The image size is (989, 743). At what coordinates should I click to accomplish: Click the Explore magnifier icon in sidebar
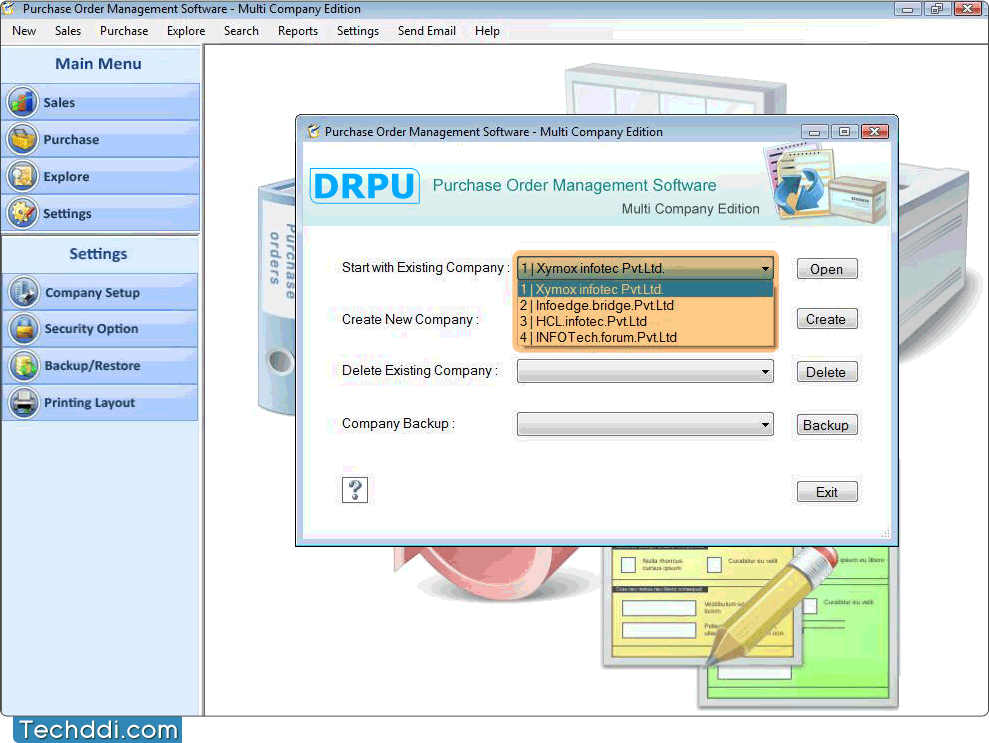pos(23,176)
